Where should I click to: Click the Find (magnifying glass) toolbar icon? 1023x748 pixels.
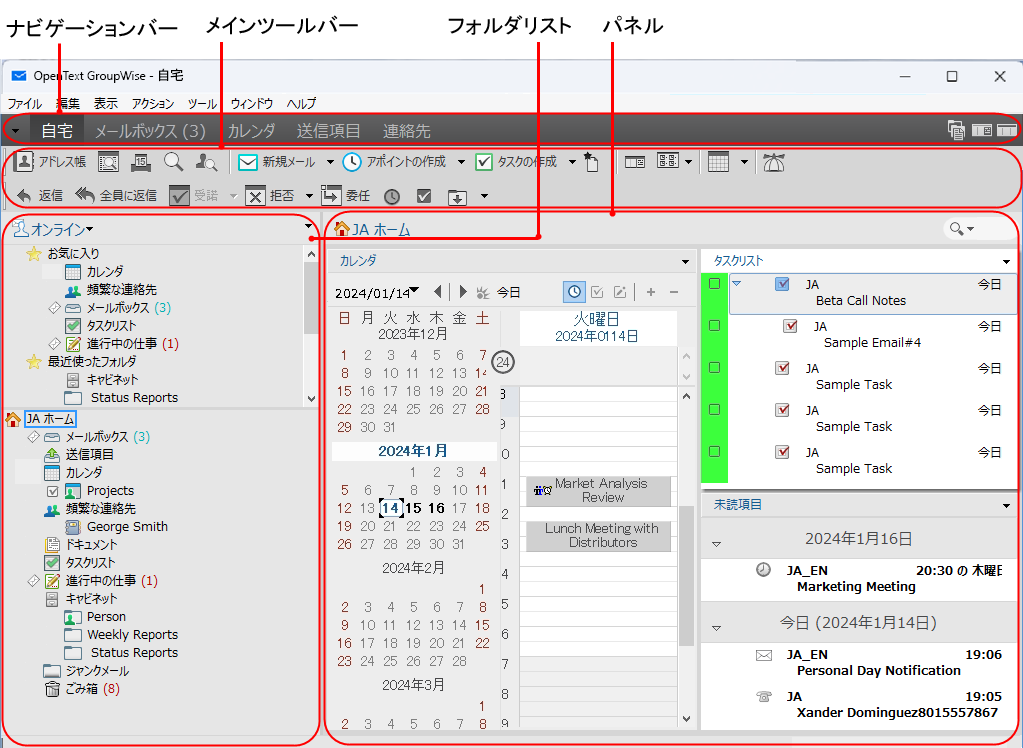click(x=174, y=162)
